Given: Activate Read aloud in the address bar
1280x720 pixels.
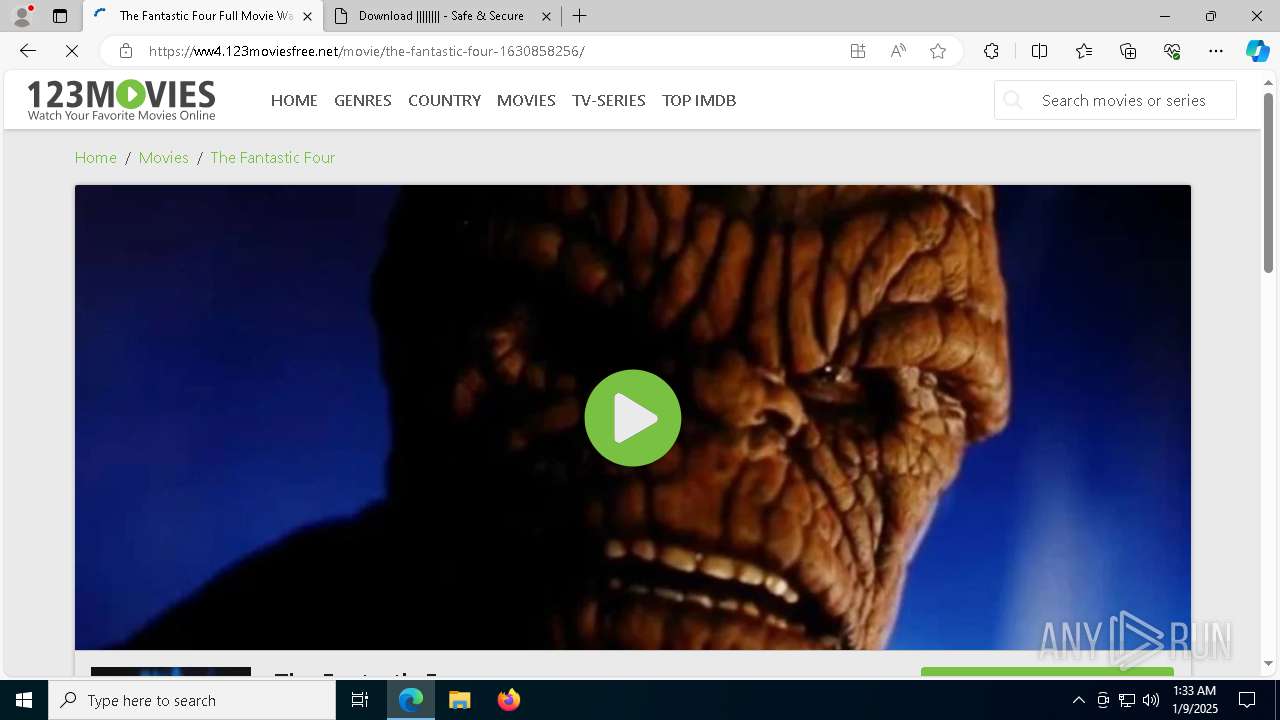Looking at the screenshot, I should [898, 51].
